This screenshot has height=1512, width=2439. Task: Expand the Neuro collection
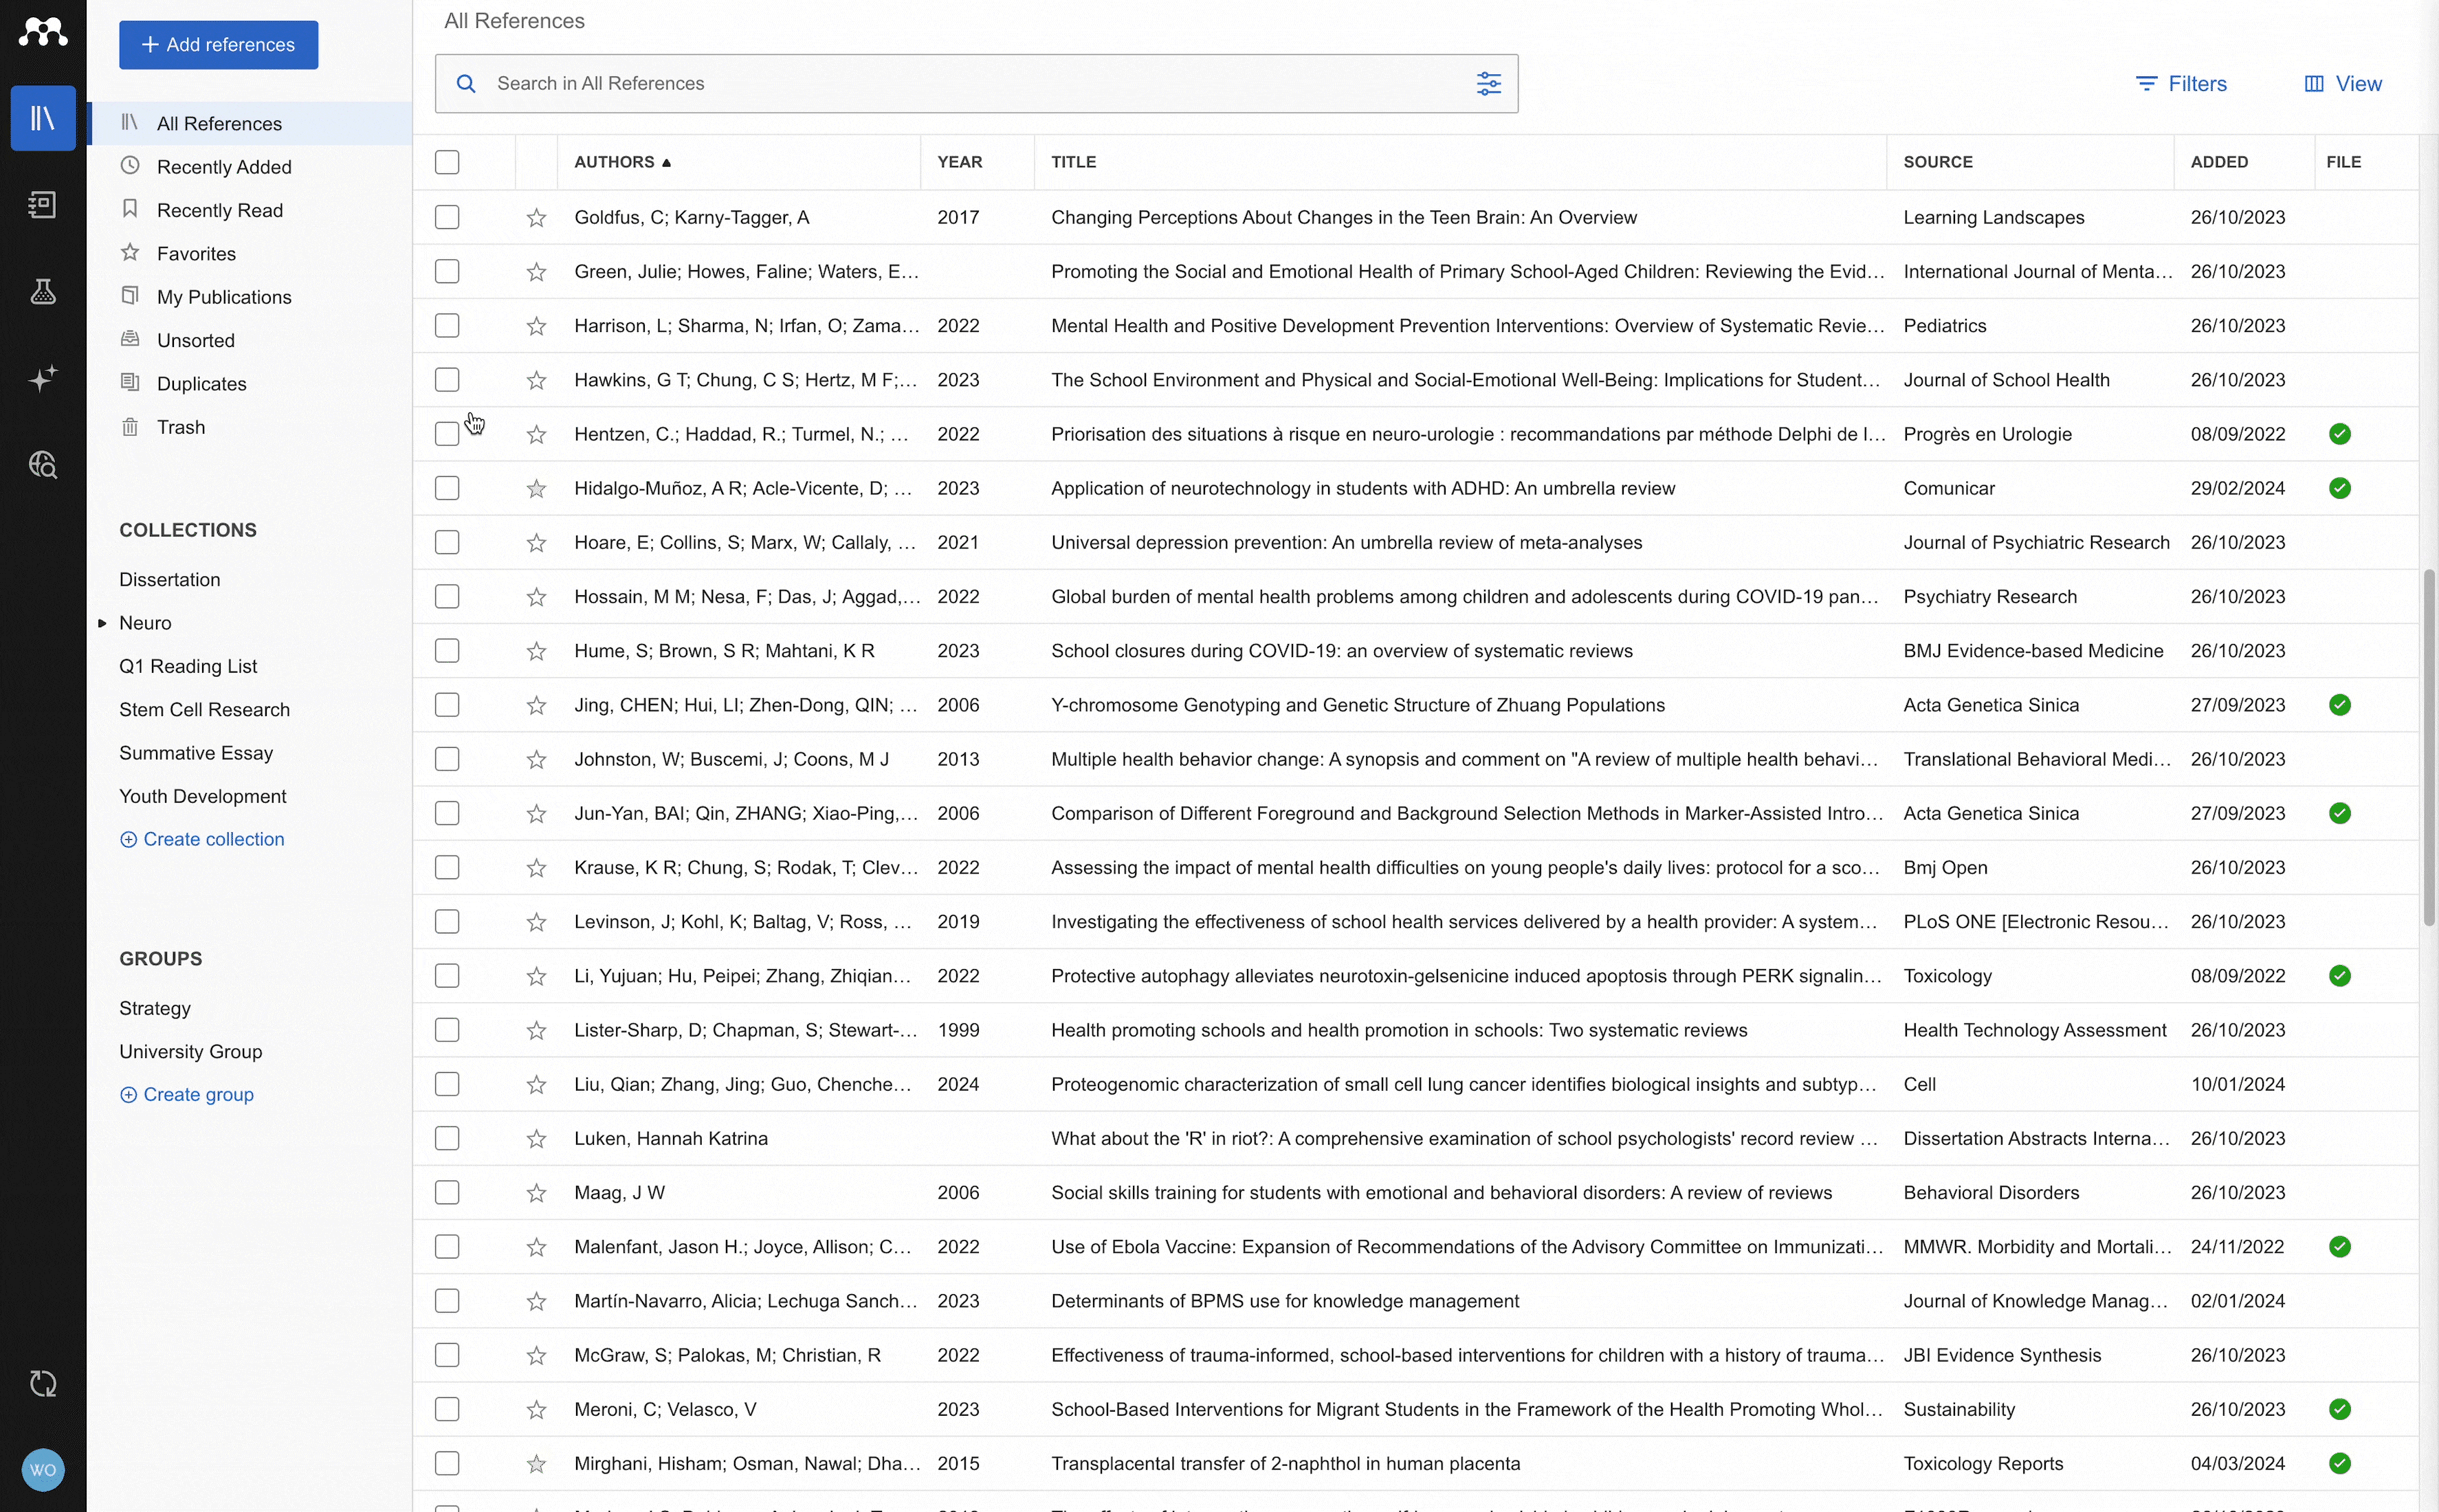coord(102,623)
